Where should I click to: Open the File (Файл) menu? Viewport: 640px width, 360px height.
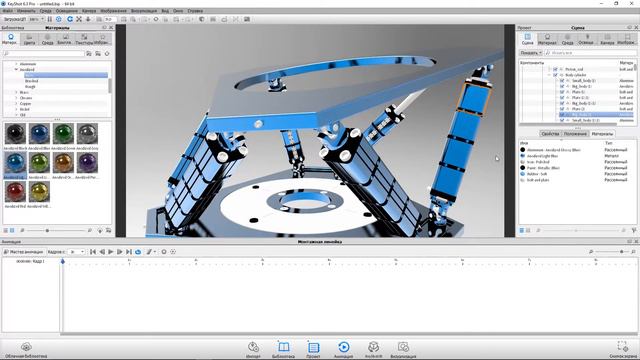pos(7,11)
